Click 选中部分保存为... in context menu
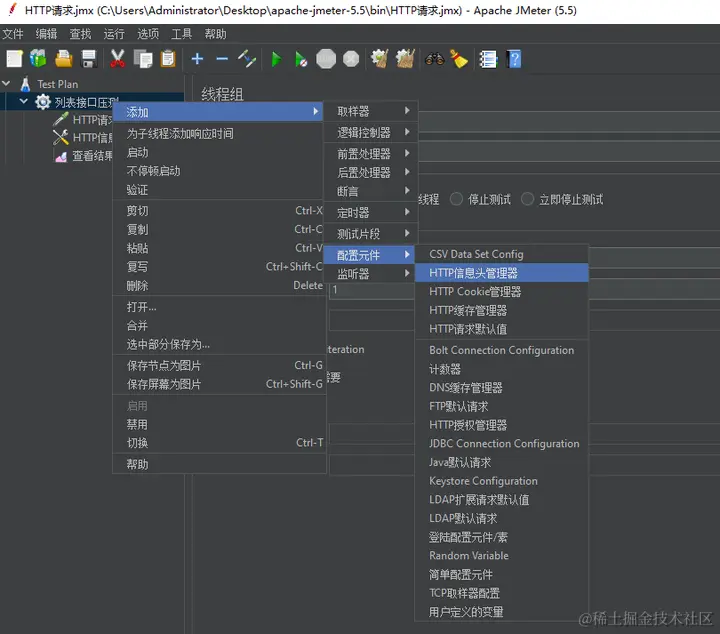The image size is (720, 634). tap(219, 344)
